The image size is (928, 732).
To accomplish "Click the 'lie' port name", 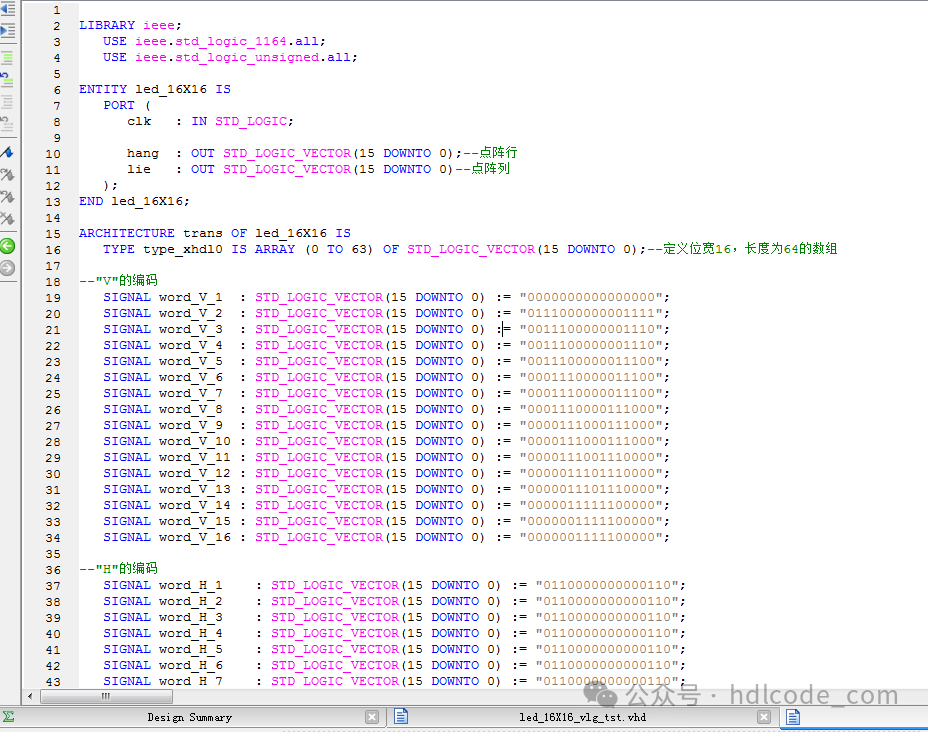I will tap(138, 169).
